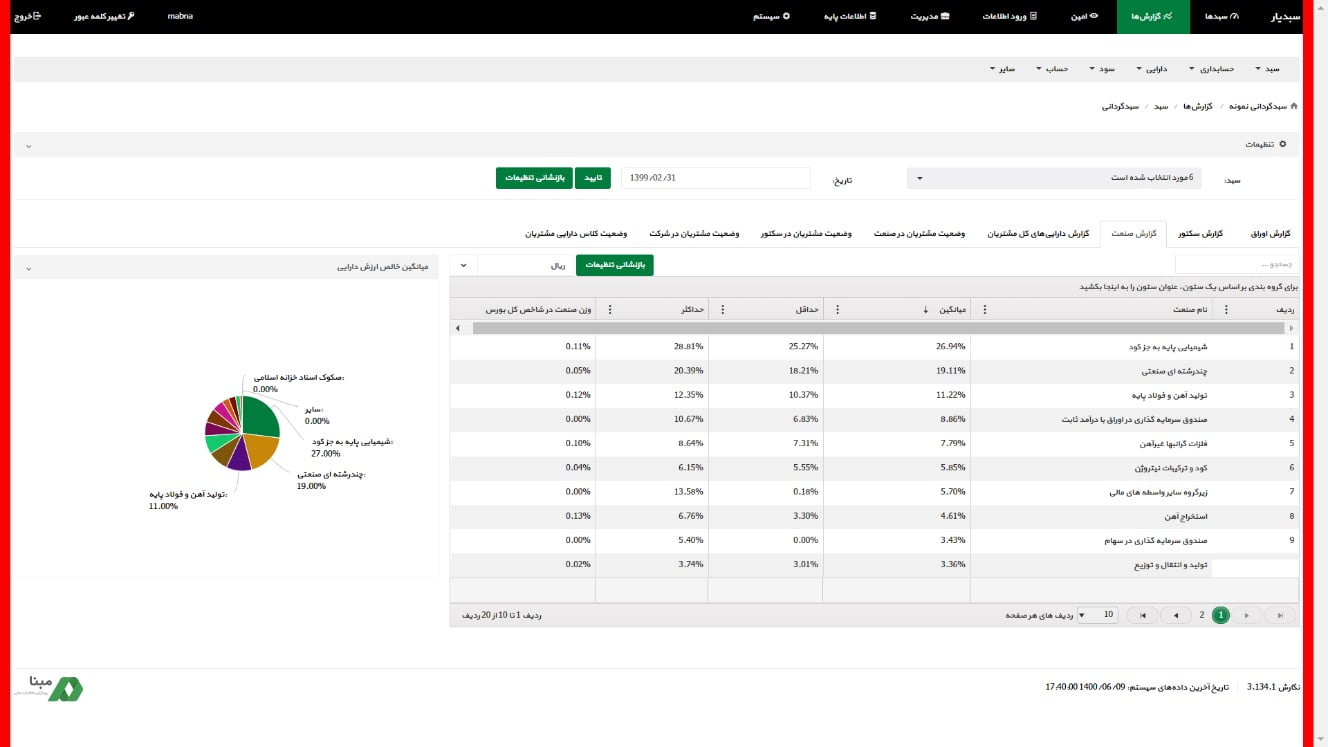This screenshot has width=1328, height=747.
Task: Click the home icon in the breadcrumb
Action: [x=1294, y=105]
